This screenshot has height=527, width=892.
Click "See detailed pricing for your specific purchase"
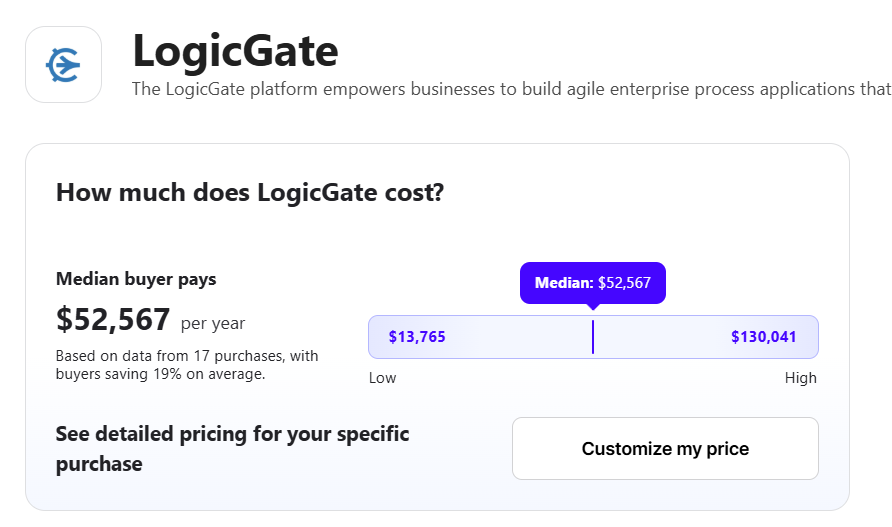(x=232, y=449)
